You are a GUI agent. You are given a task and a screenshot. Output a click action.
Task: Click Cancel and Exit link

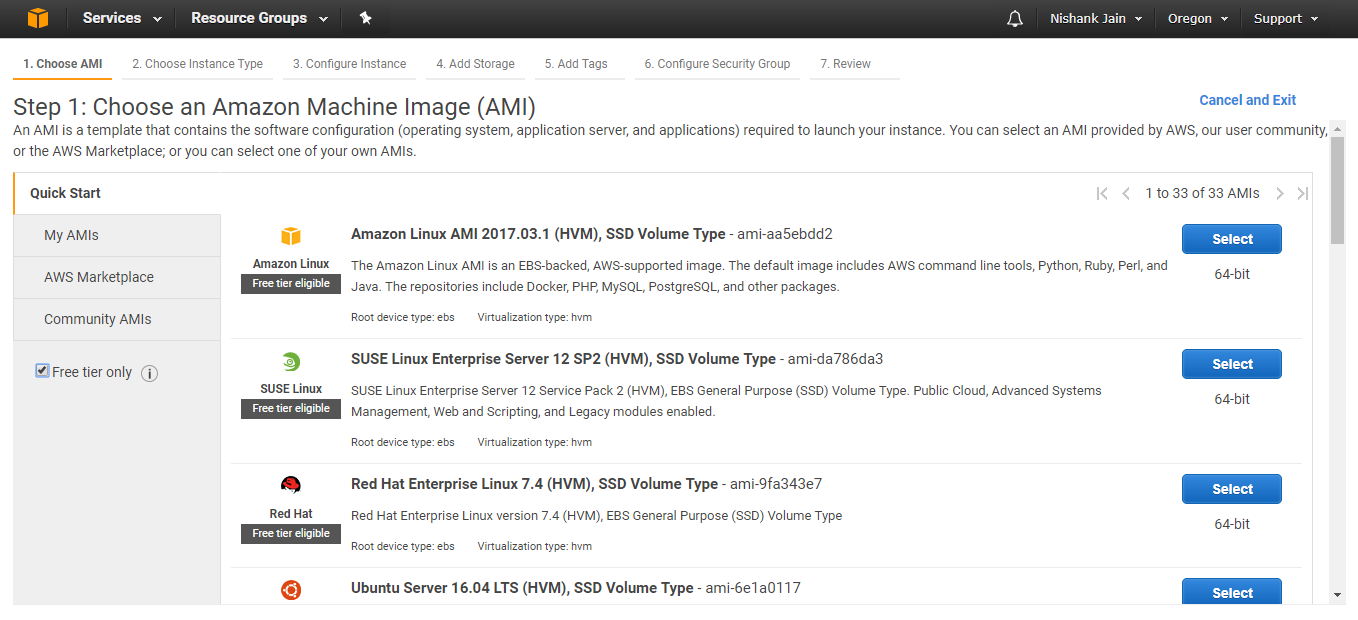tap(1248, 100)
